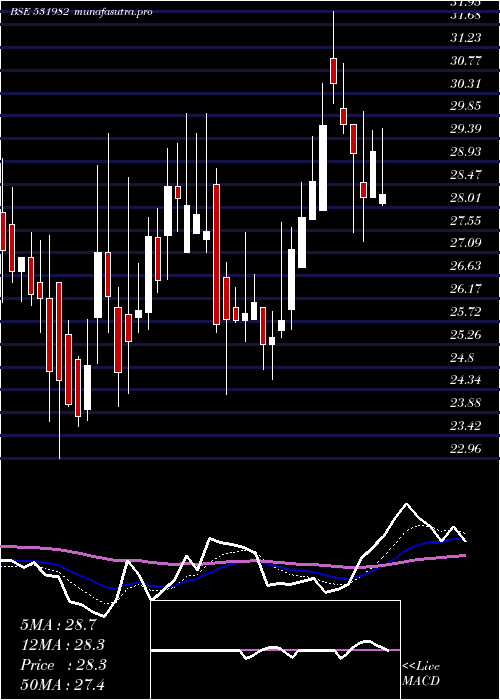Click the <<Live MACD label
This screenshot has width=500, height=700.
point(421,674)
